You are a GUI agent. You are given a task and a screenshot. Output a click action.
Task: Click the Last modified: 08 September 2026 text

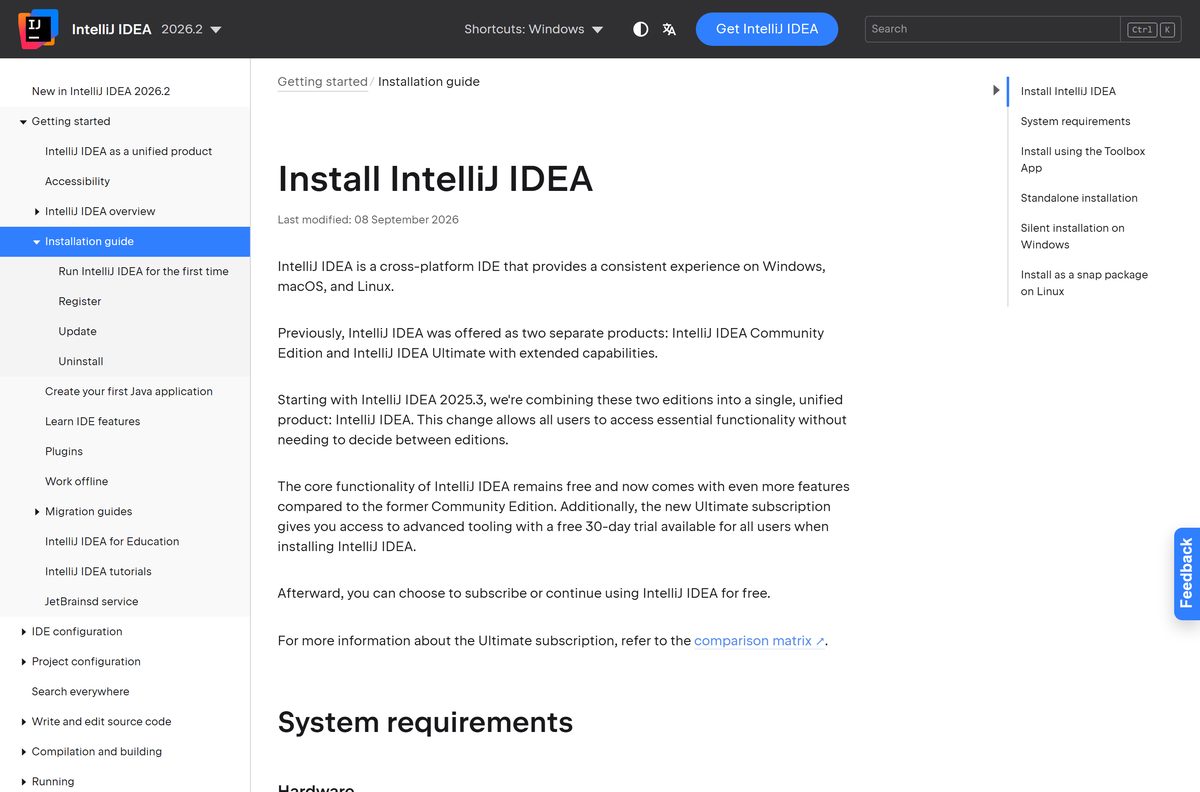pos(368,219)
